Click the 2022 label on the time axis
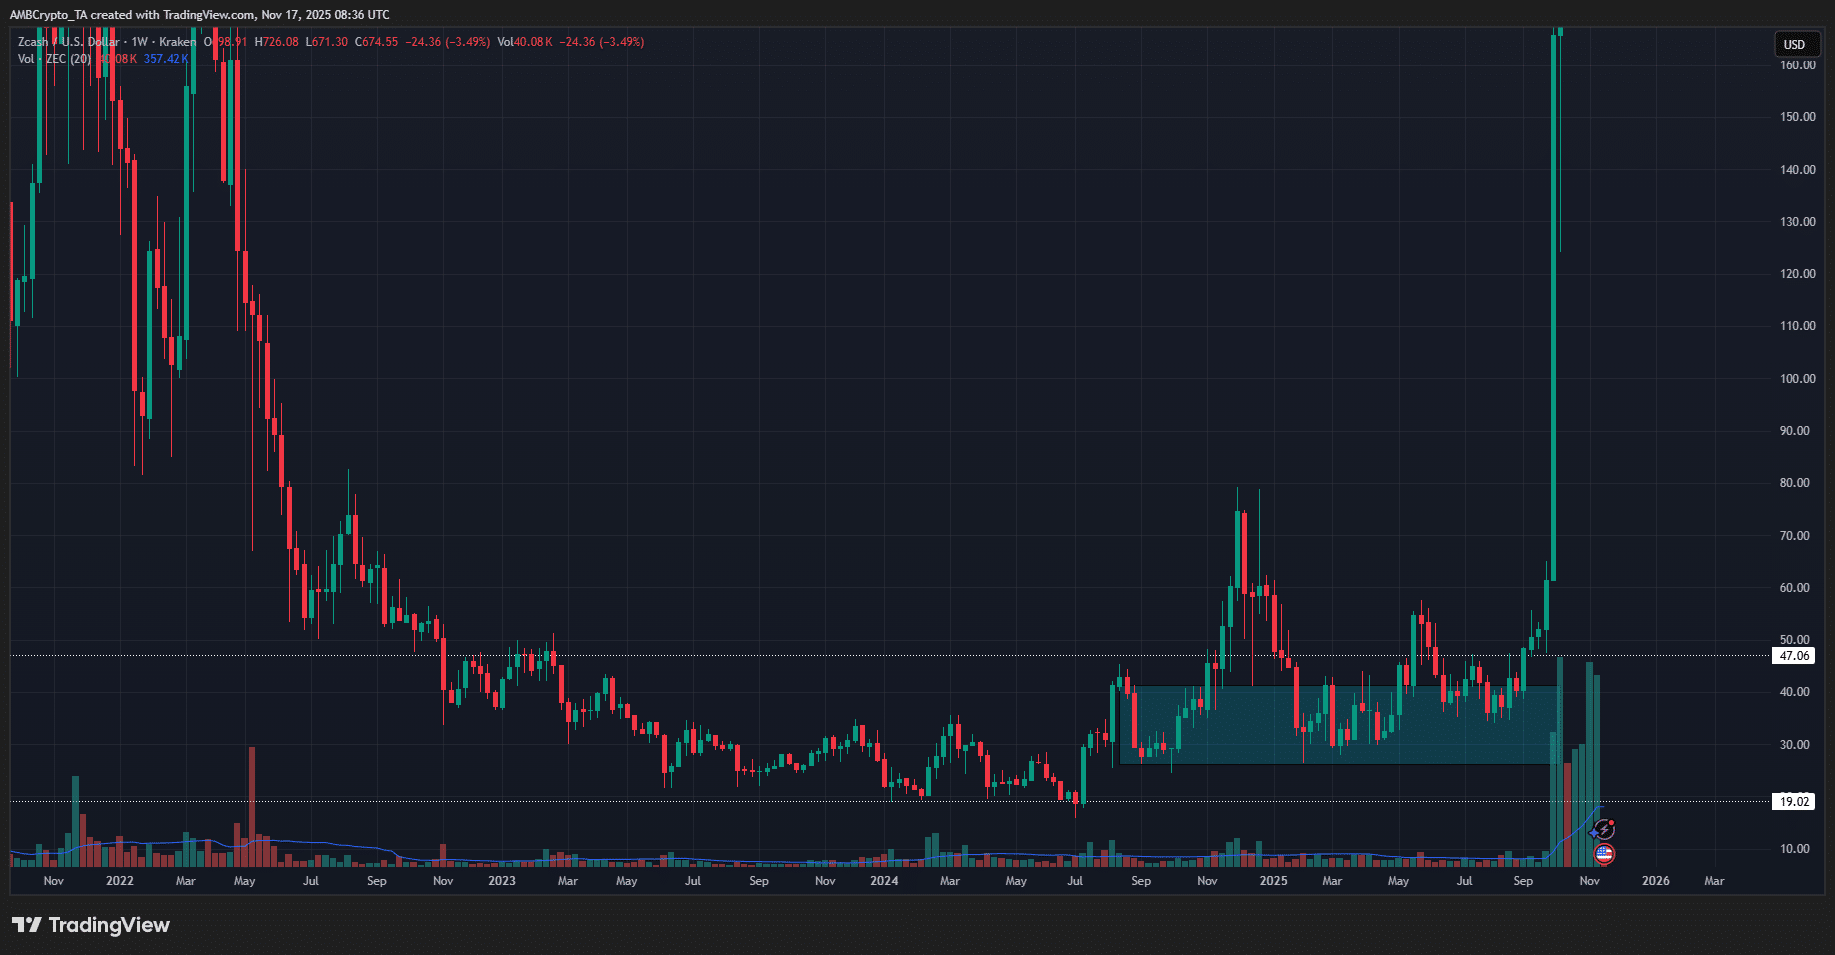Viewport: 1835px width, 955px height. click(120, 881)
